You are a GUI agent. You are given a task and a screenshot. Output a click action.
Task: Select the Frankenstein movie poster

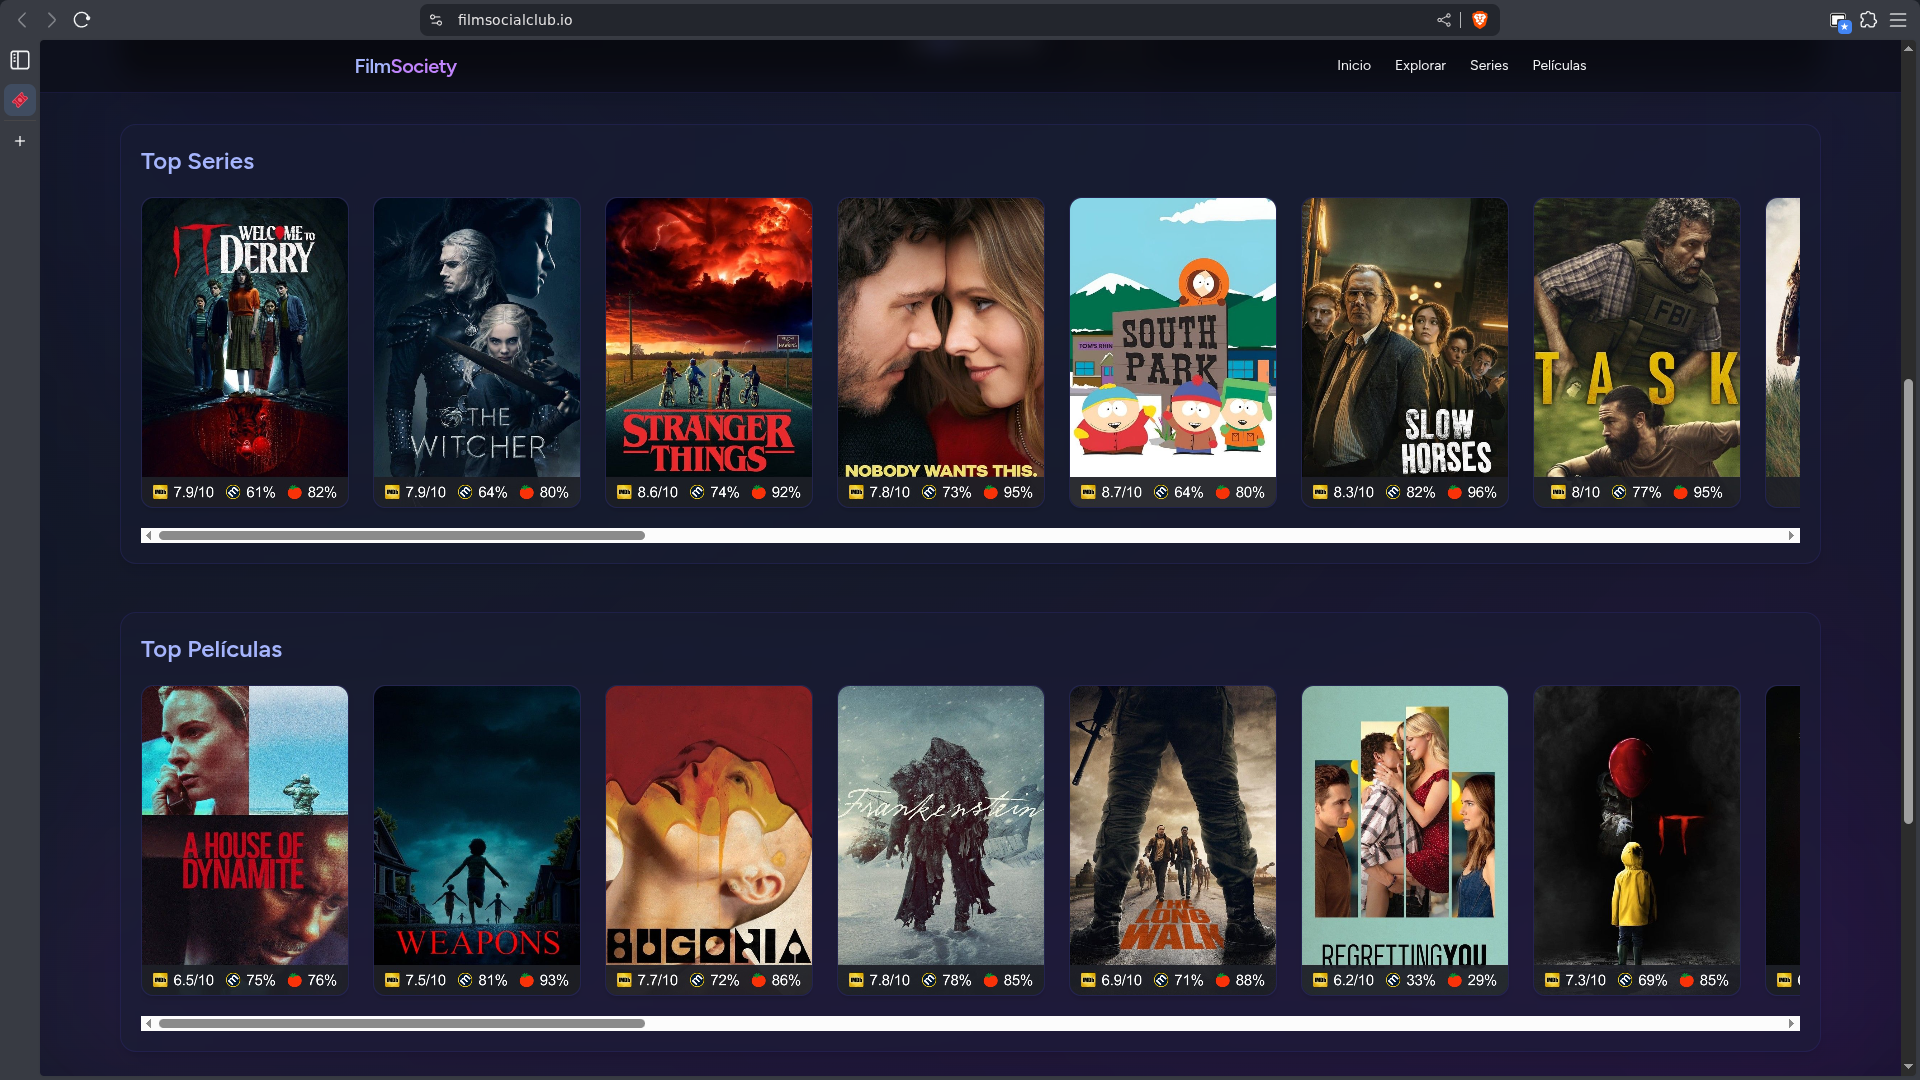point(940,825)
